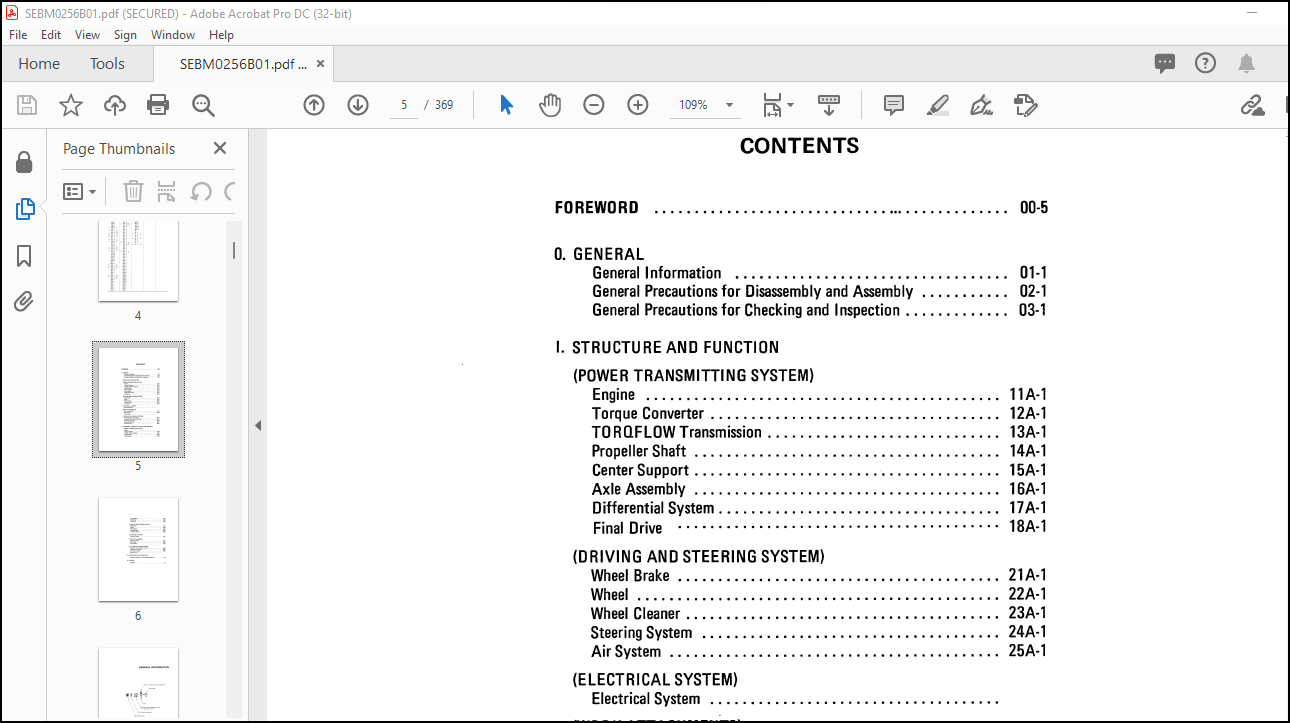
Task: Click the thumbnails panel scrollbar
Action: coord(234,250)
